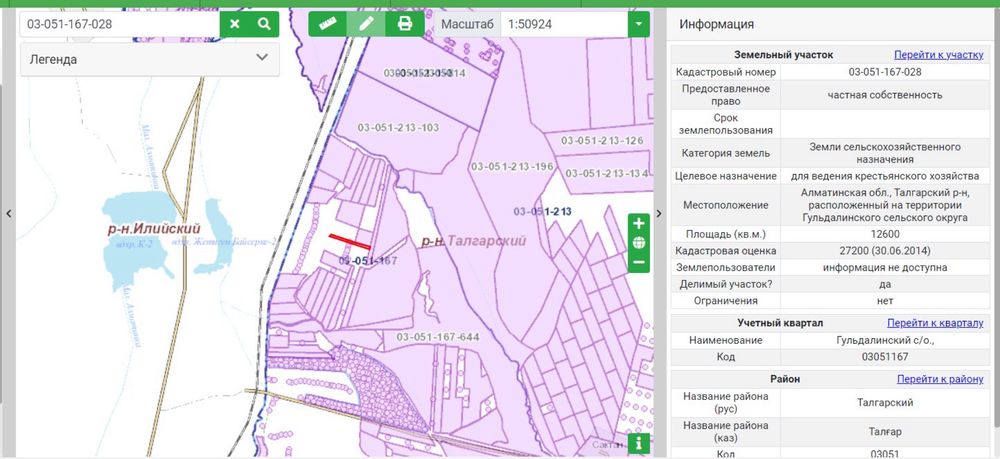Clear the cadastral number search field
Image resolution: width=1000 pixels, height=459 pixels.
click(235, 24)
